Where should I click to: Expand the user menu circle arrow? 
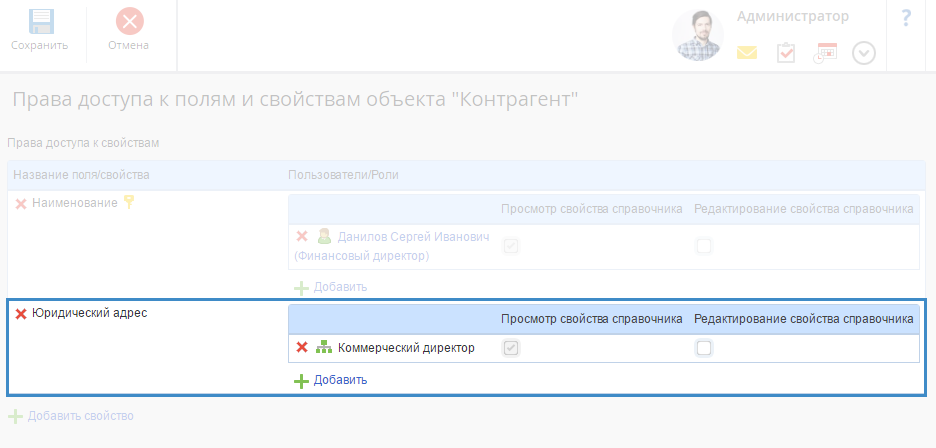[864, 53]
